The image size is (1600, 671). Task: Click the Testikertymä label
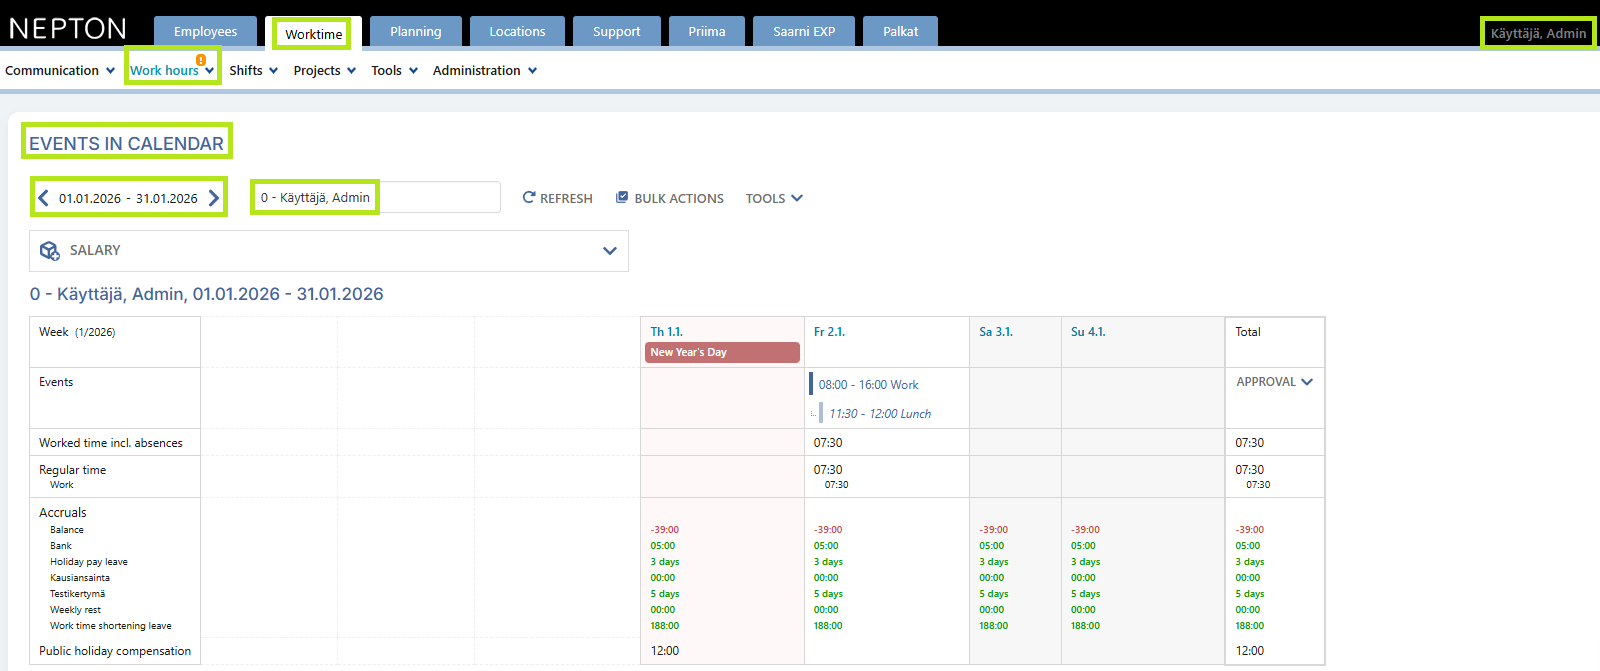pos(77,594)
